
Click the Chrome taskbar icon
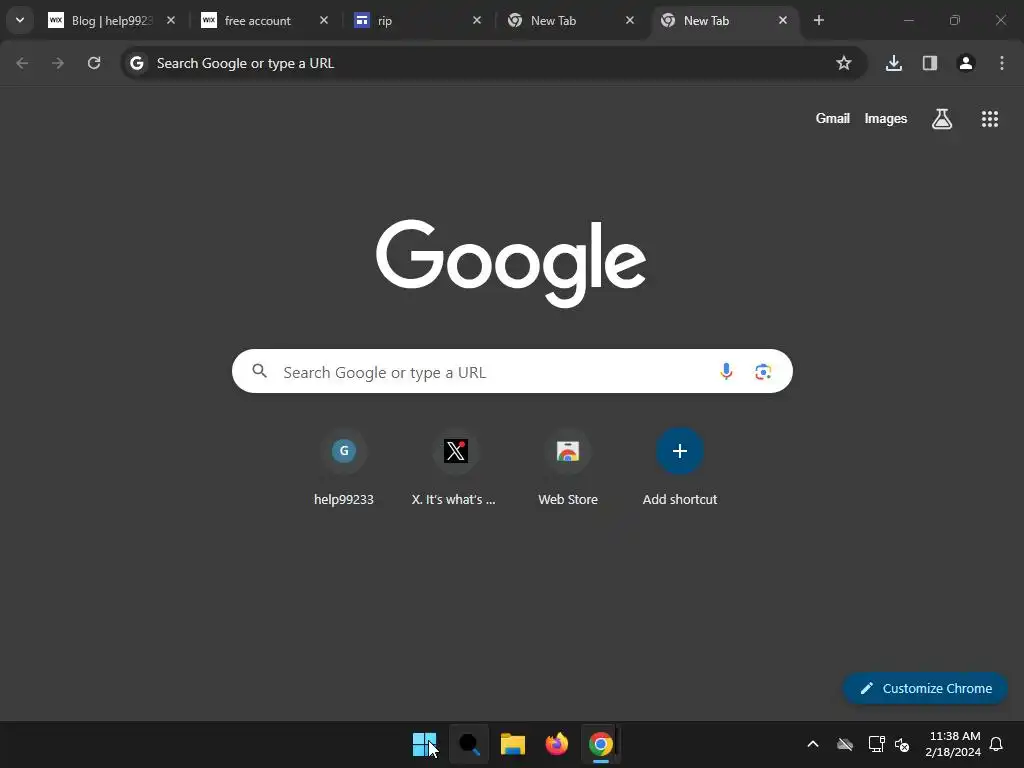point(600,744)
